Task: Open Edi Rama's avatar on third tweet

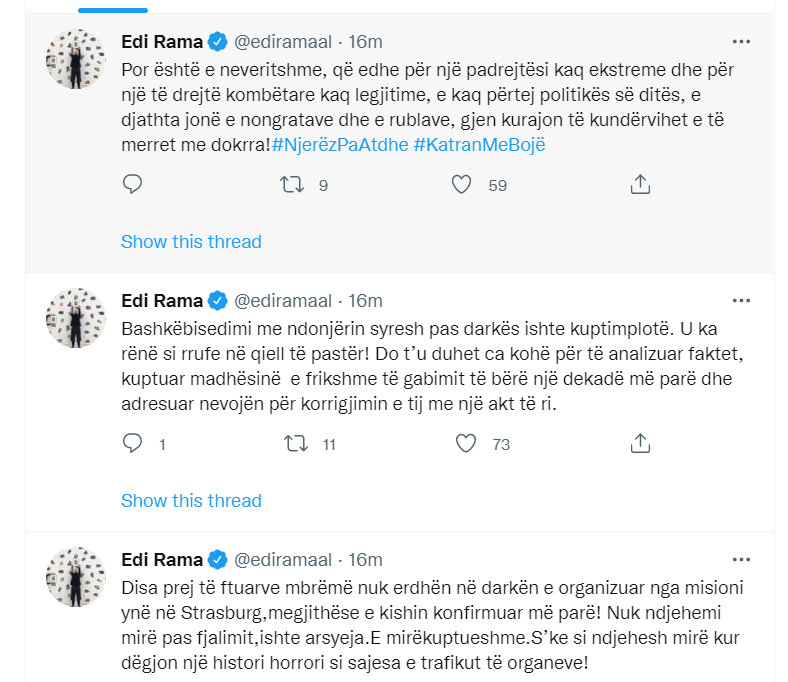Action: tap(76, 576)
